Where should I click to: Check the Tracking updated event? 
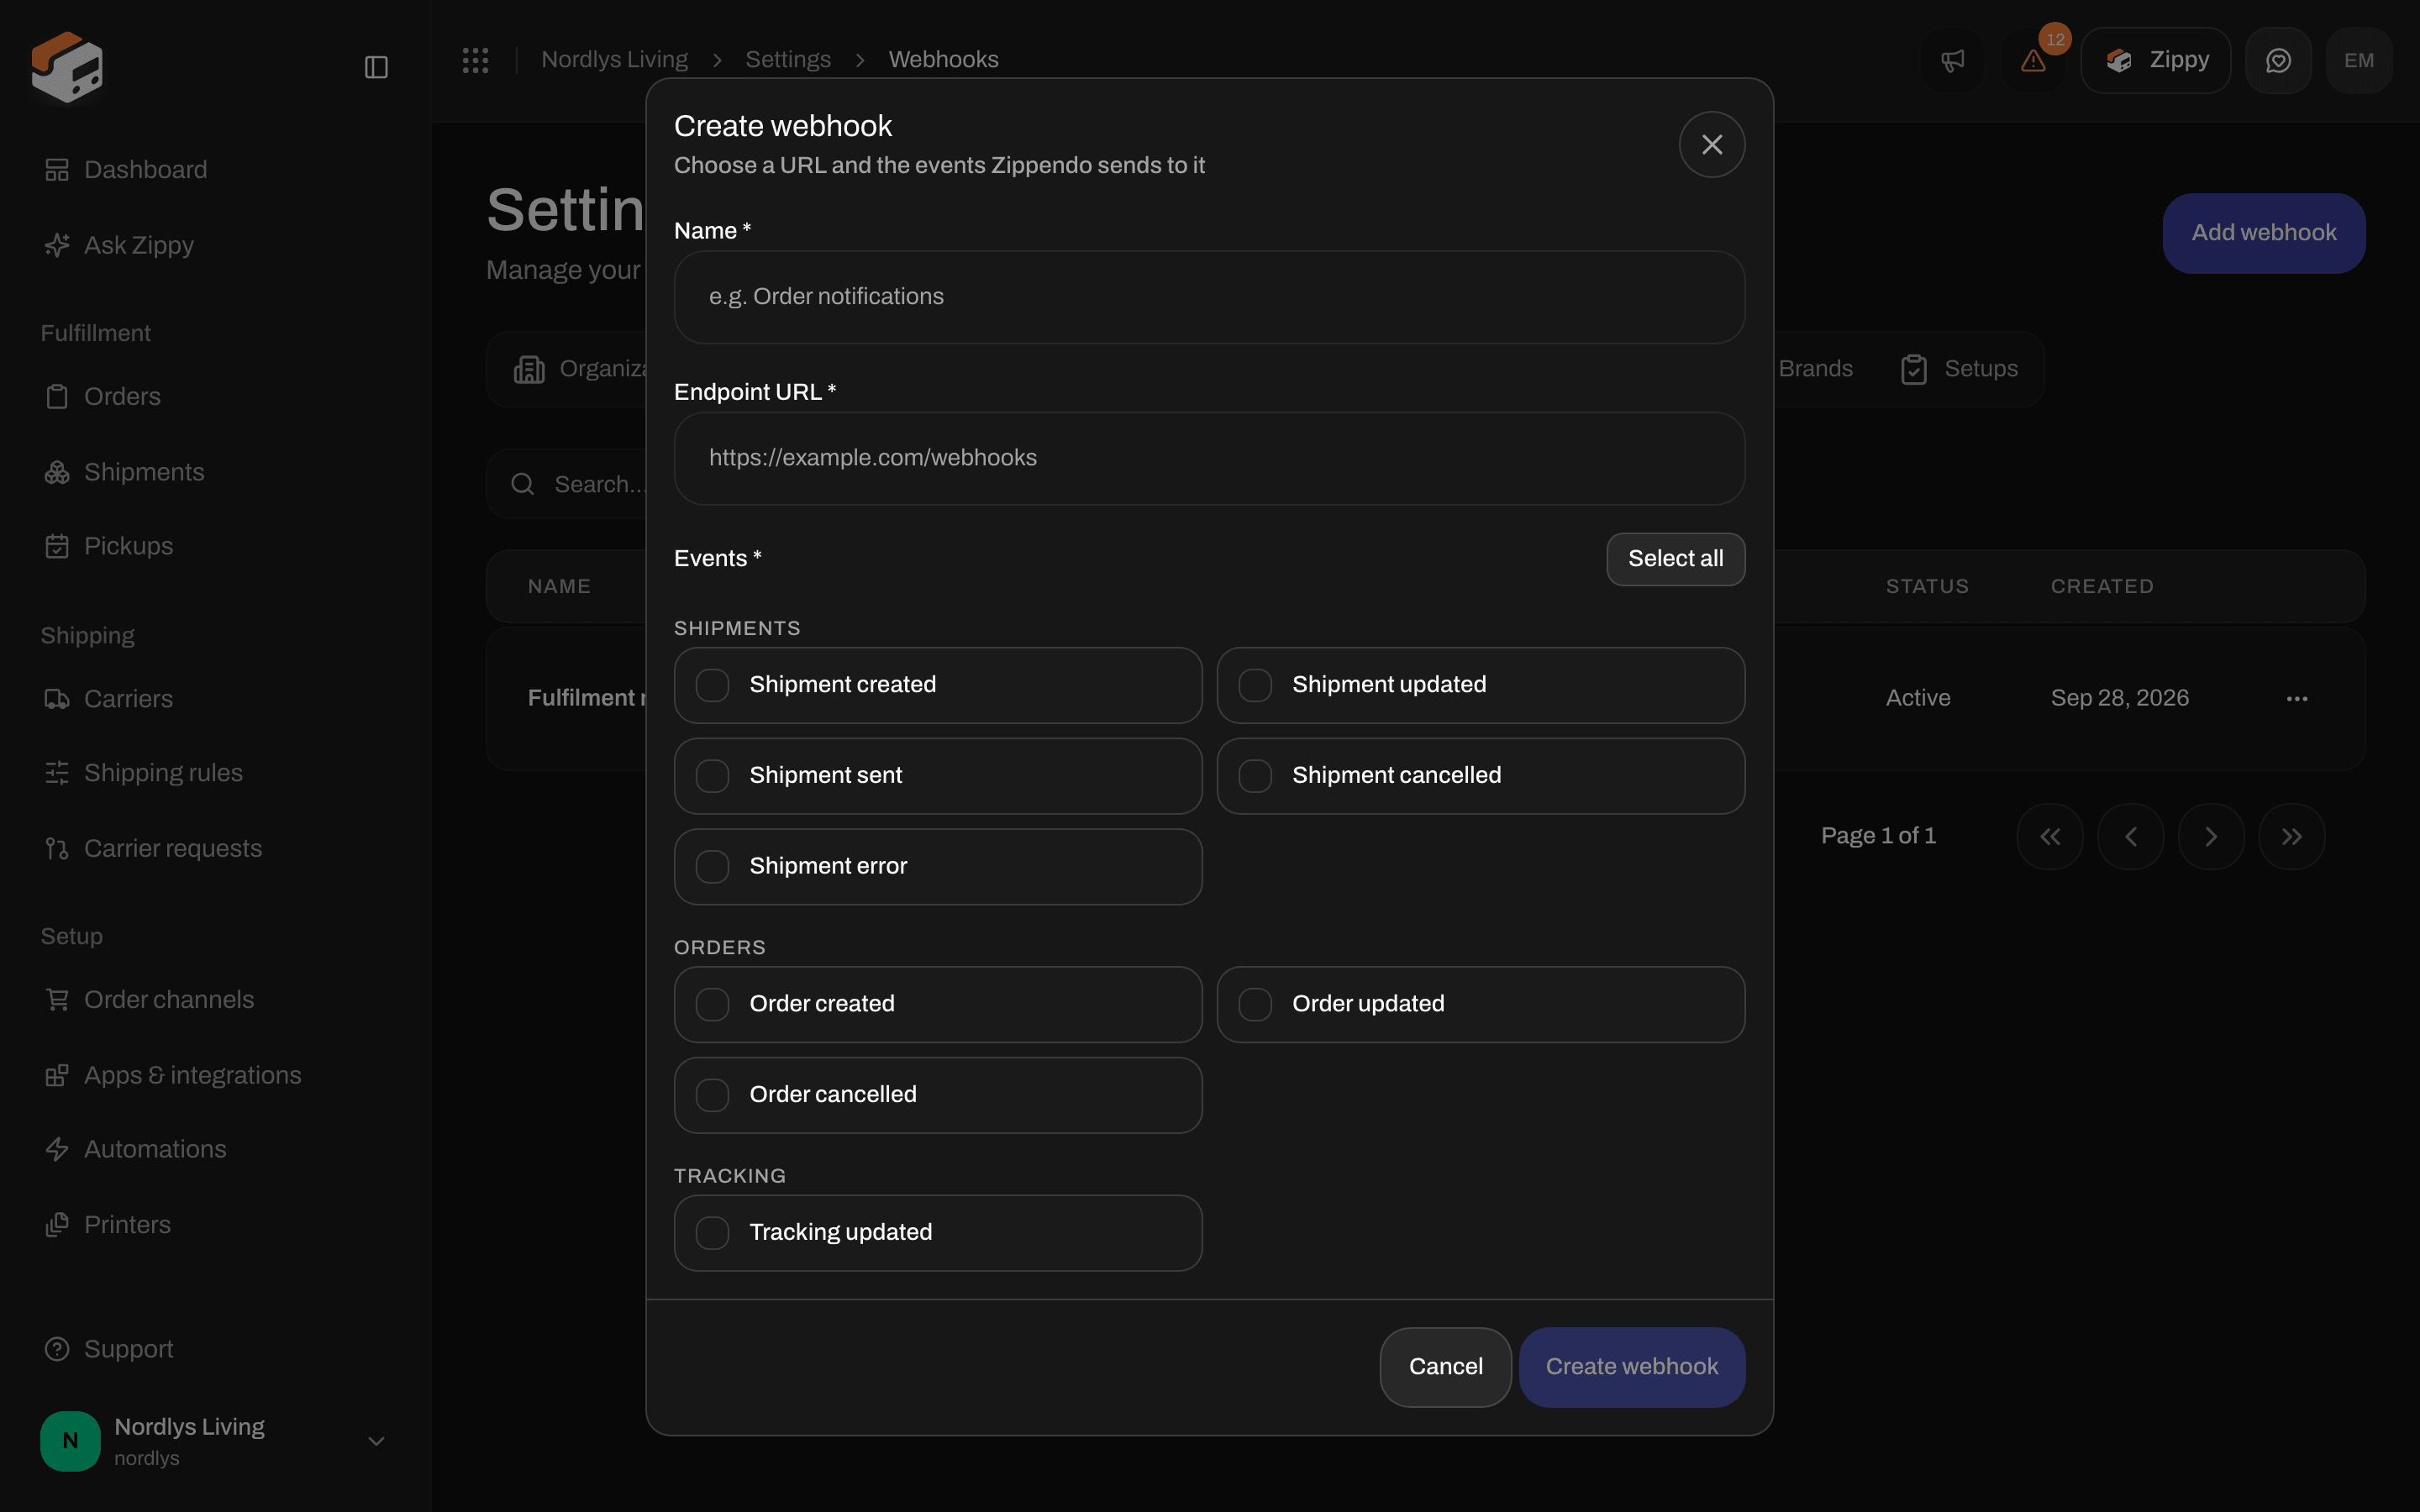coord(712,1233)
